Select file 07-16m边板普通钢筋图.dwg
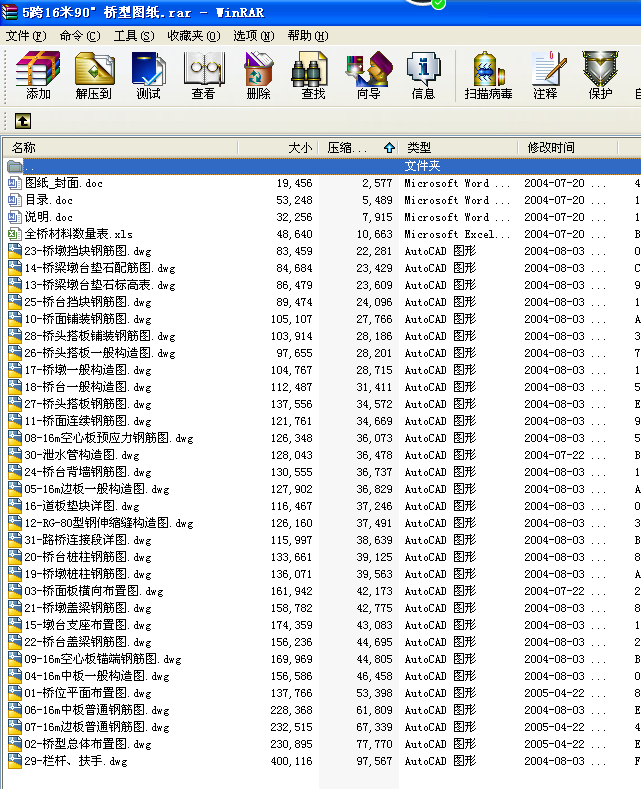The height and width of the screenshot is (789, 641). [97, 728]
